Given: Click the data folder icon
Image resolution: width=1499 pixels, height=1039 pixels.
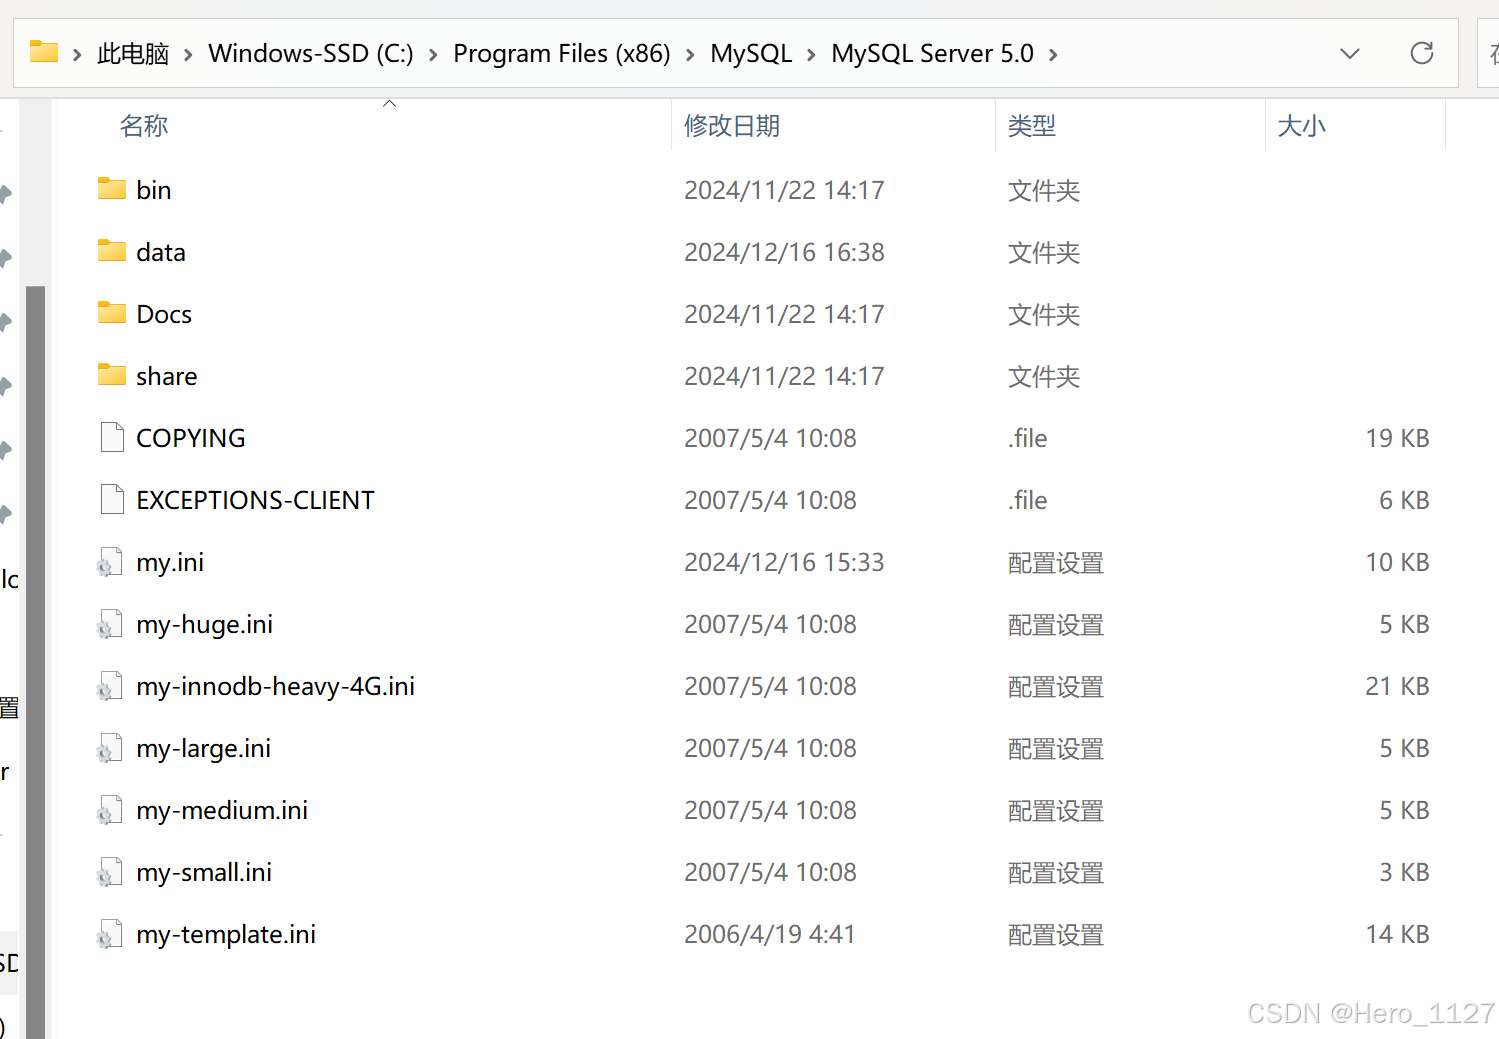Looking at the screenshot, I should pyautogui.click(x=112, y=251).
